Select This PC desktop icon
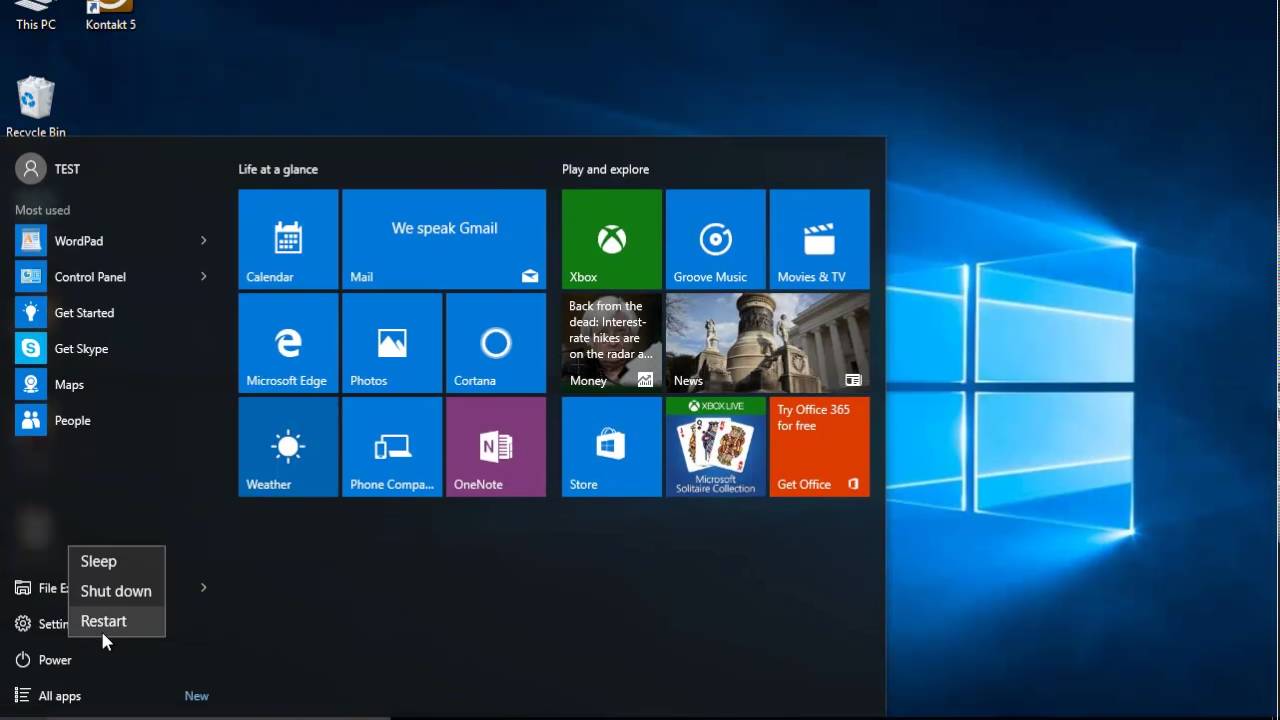Image resolution: width=1280 pixels, height=720 pixels. click(36, 15)
